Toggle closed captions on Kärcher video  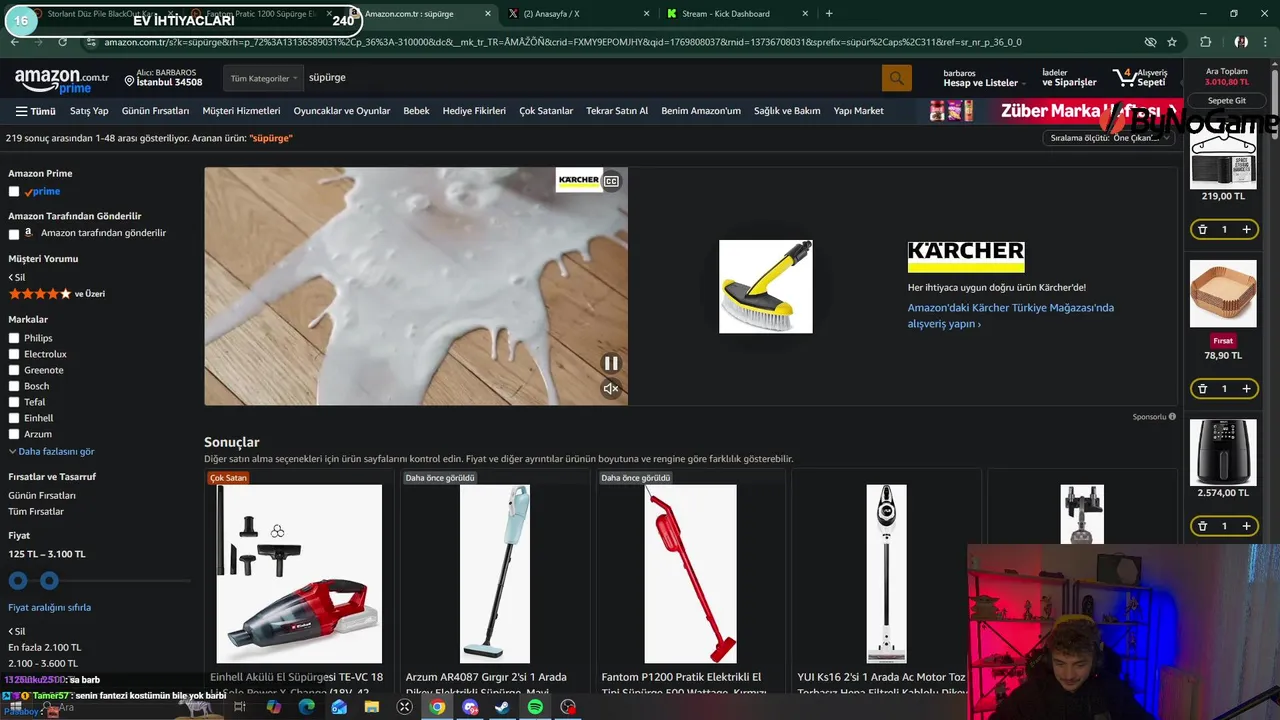pyautogui.click(x=611, y=181)
